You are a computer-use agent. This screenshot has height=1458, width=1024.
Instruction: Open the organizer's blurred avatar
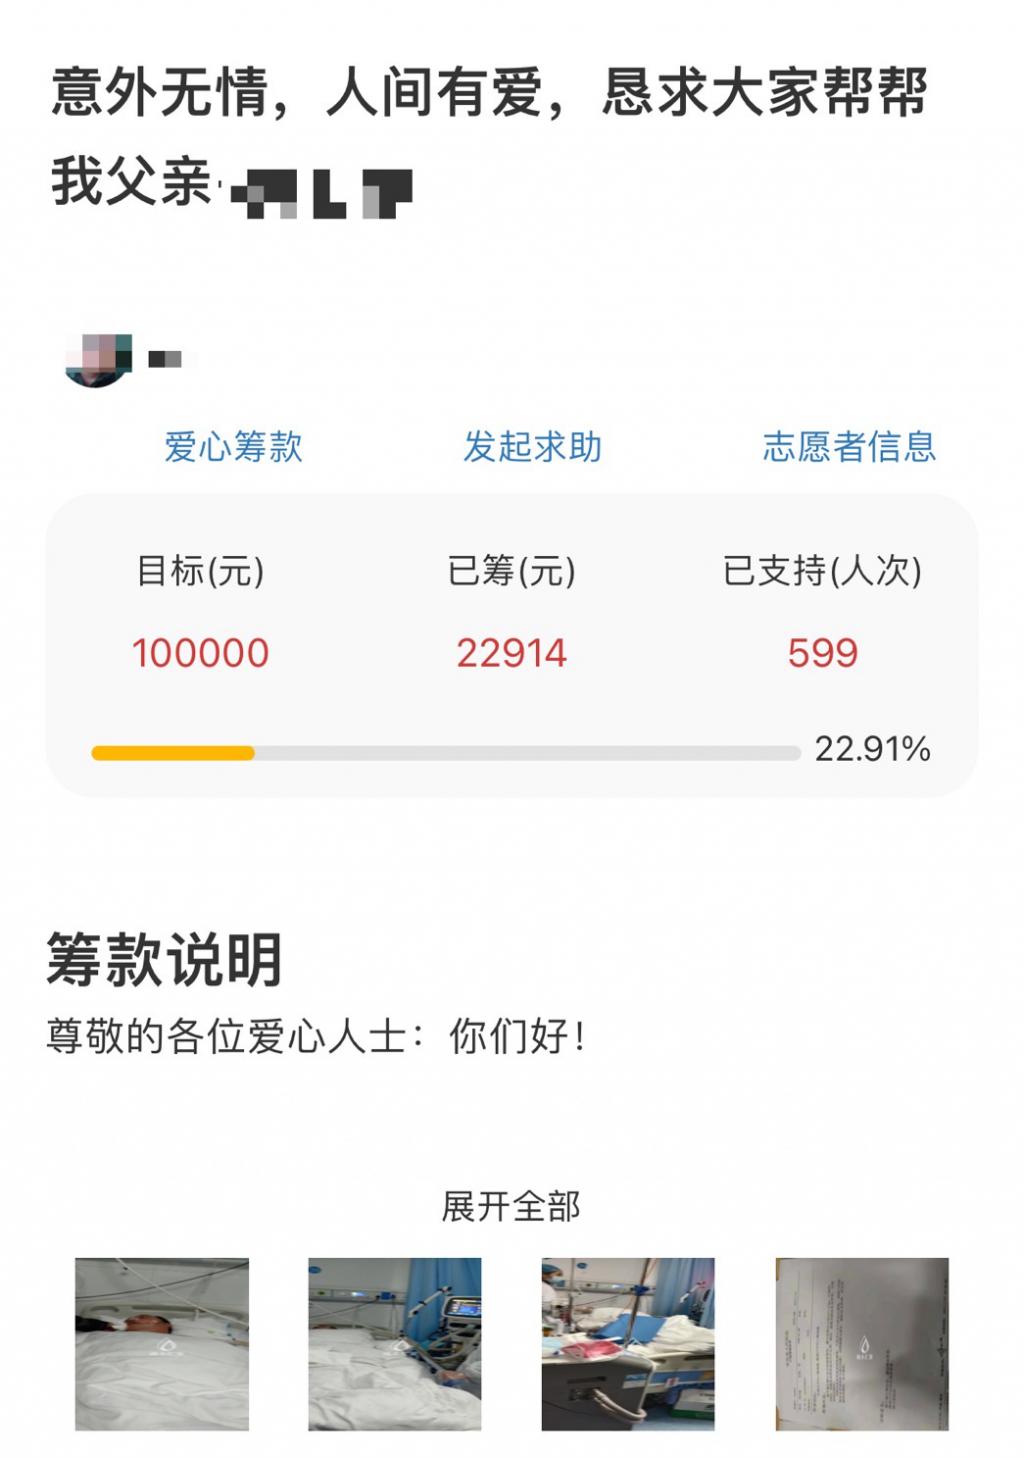tap(98, 360)
